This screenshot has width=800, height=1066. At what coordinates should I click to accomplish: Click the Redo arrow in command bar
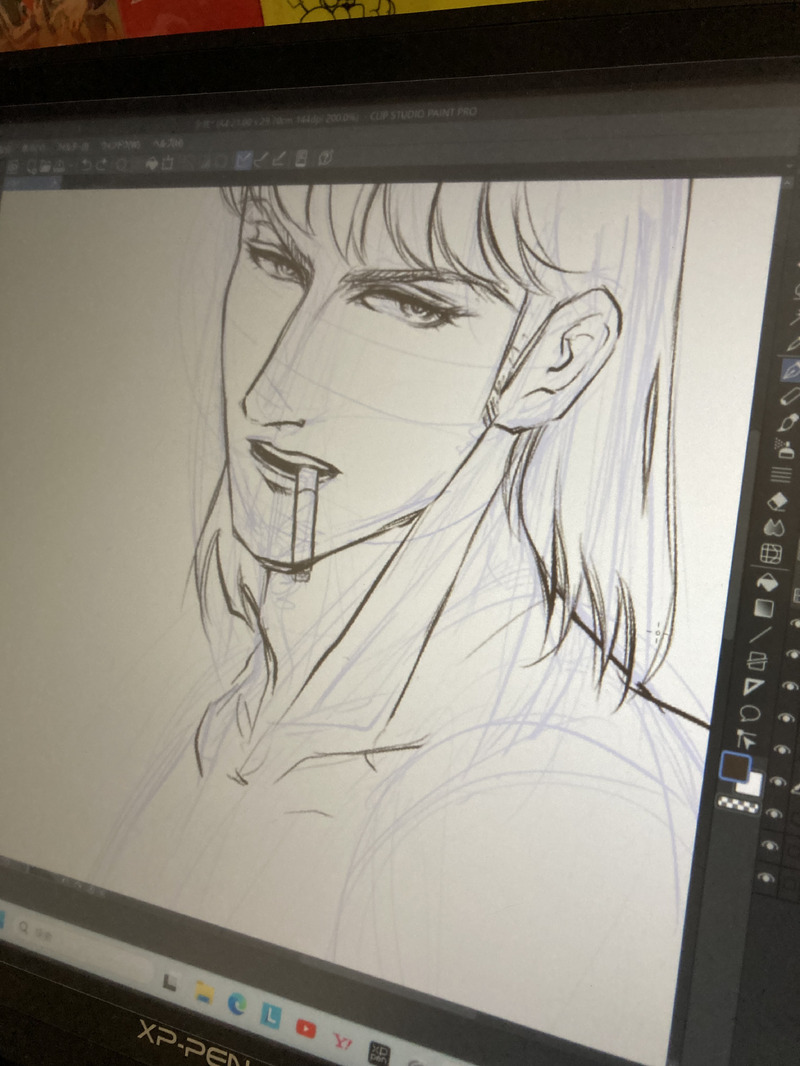[x=102, y=165]
